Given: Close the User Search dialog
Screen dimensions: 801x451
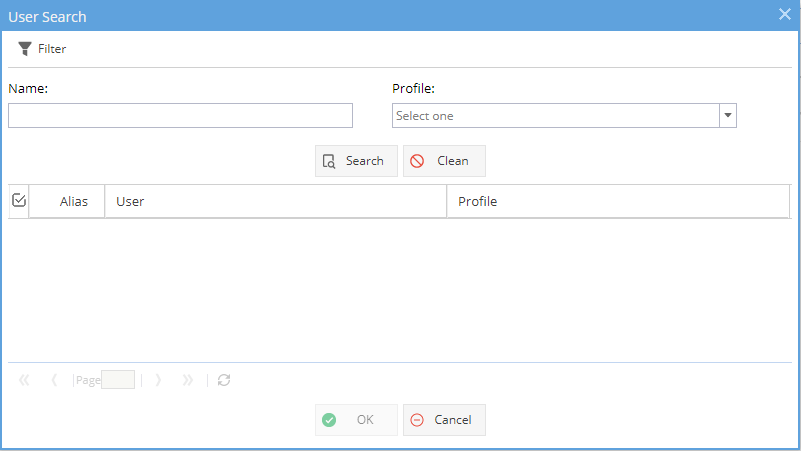Looking at the screenshot, I should 785,14.
